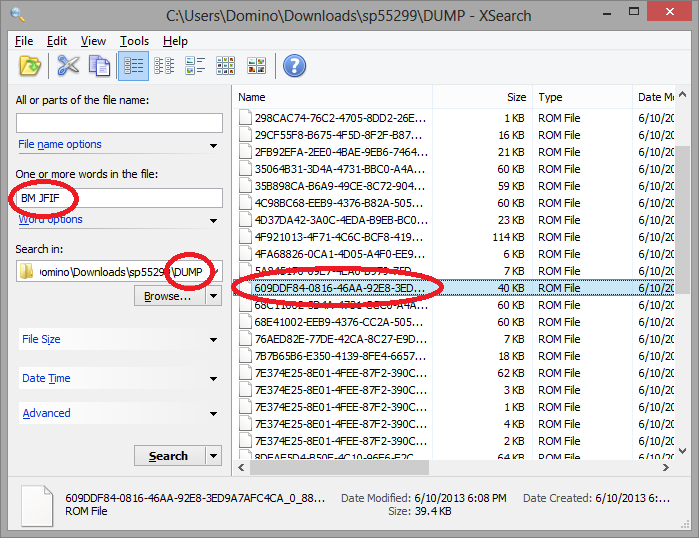Click the Search button

coord(170,456)
